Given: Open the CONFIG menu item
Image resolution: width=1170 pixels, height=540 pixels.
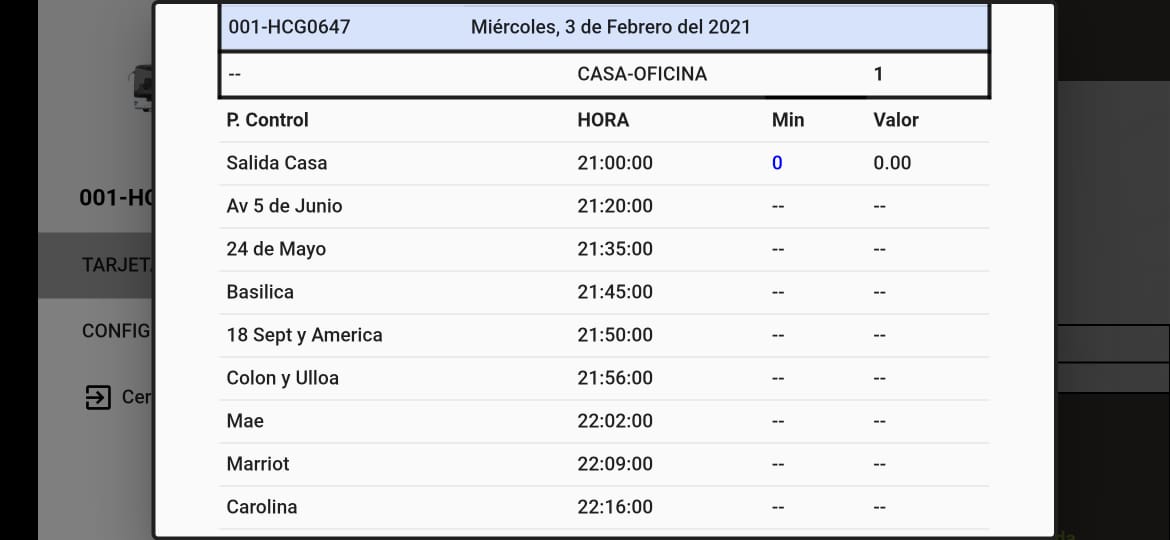Looking at the screenshot, I should [x=116, y=330].
